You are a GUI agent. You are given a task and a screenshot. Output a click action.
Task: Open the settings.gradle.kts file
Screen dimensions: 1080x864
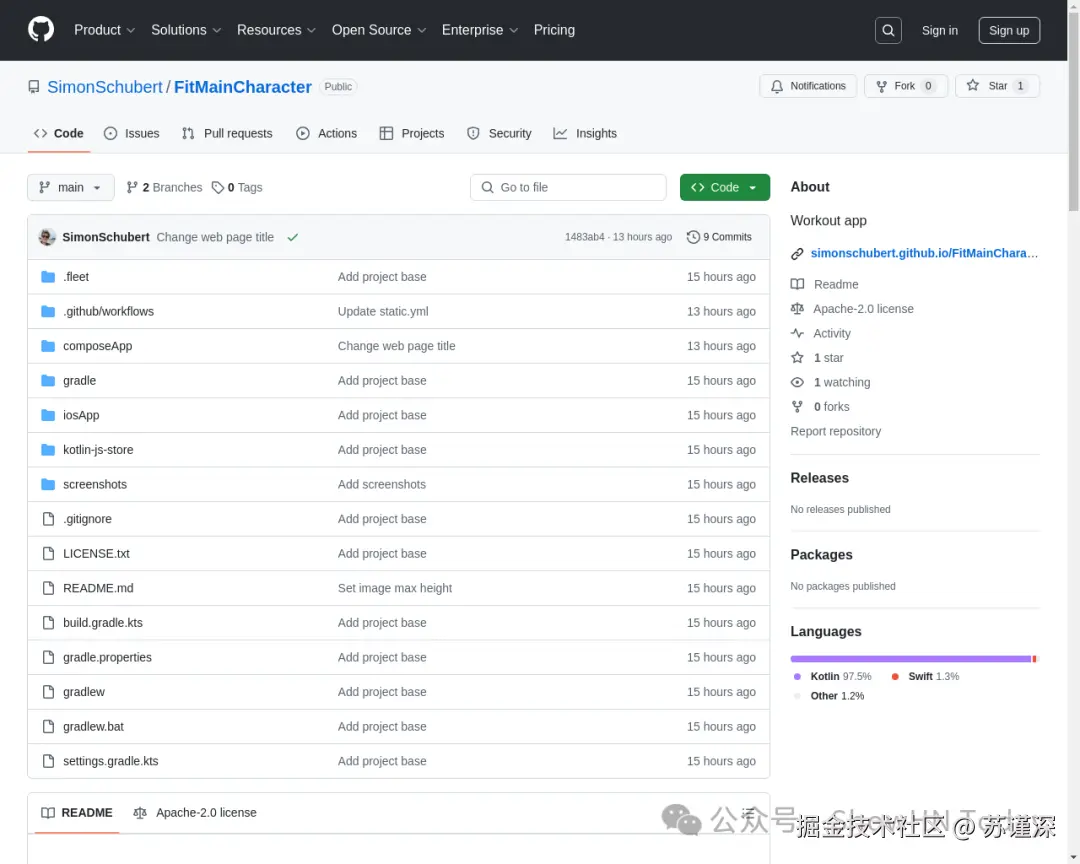110,761
